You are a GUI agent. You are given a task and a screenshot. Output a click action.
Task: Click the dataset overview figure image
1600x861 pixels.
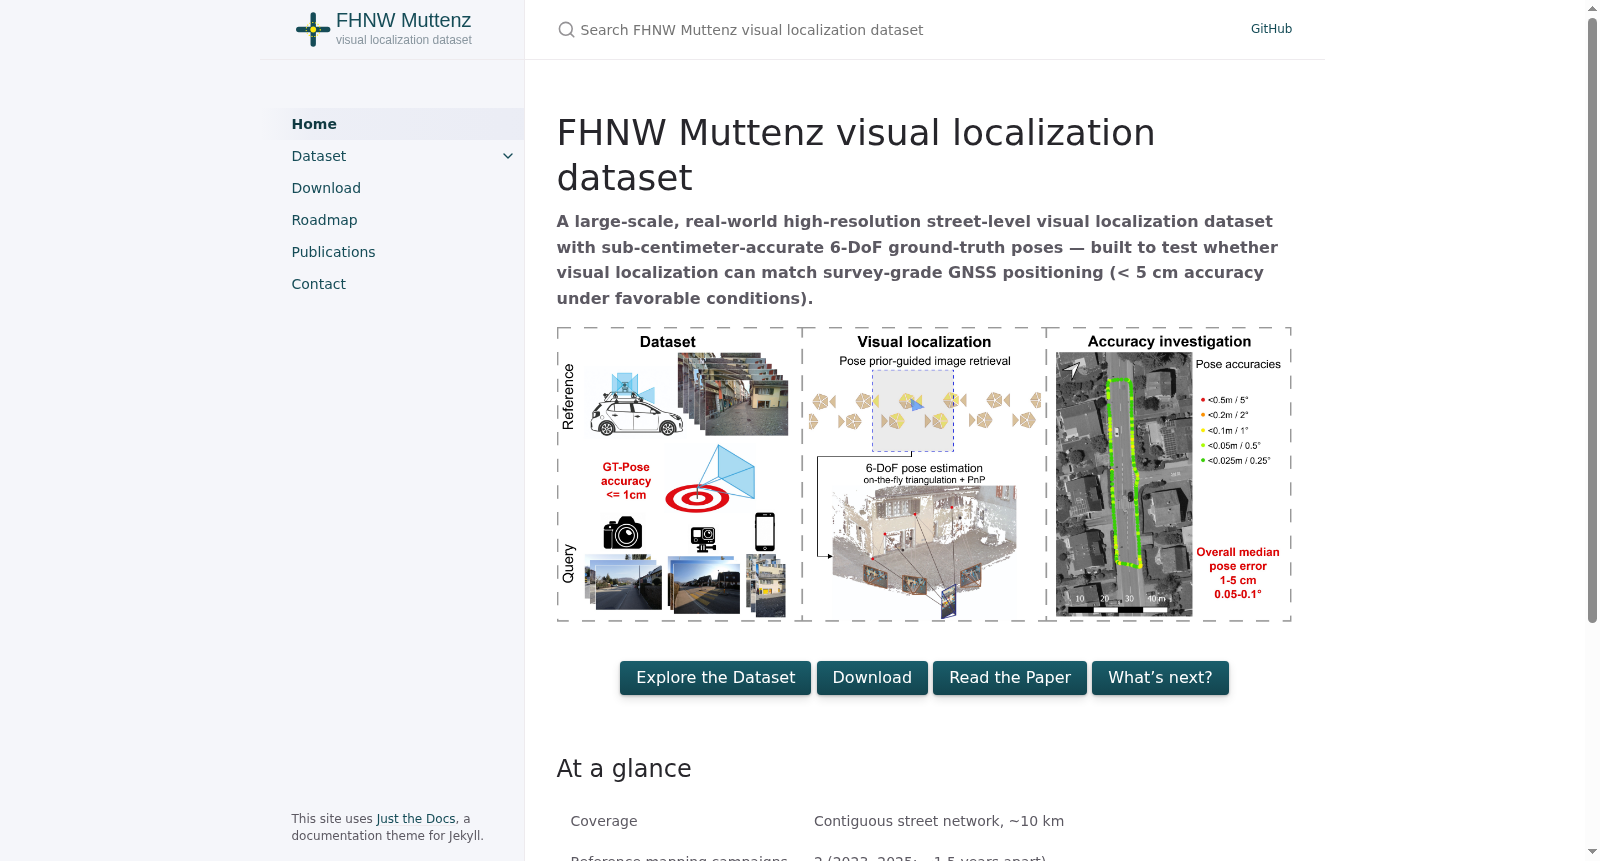click(x=924, y=474)
